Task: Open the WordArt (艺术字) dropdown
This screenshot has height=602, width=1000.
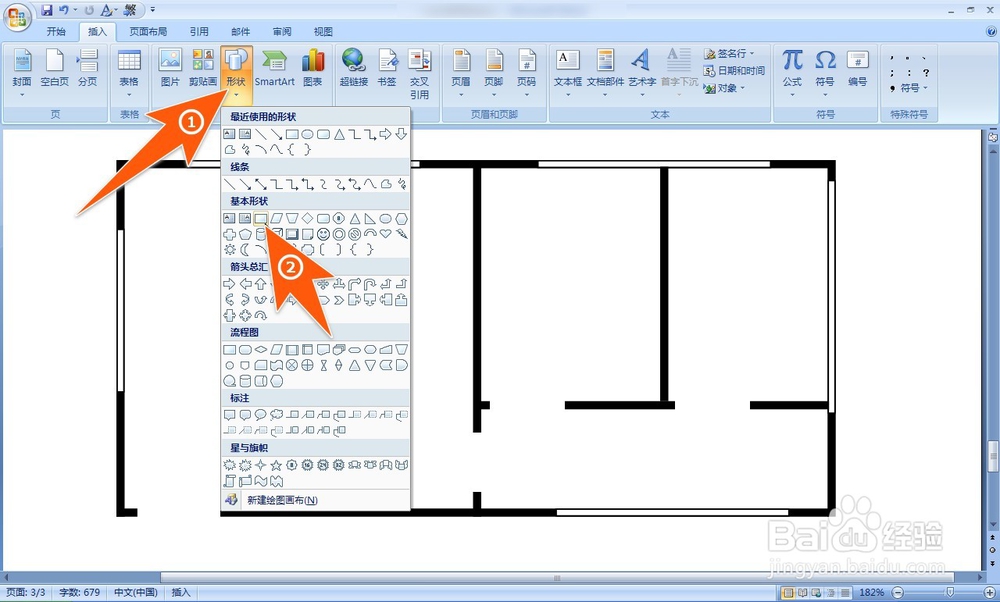Action: tap(642, 72)
